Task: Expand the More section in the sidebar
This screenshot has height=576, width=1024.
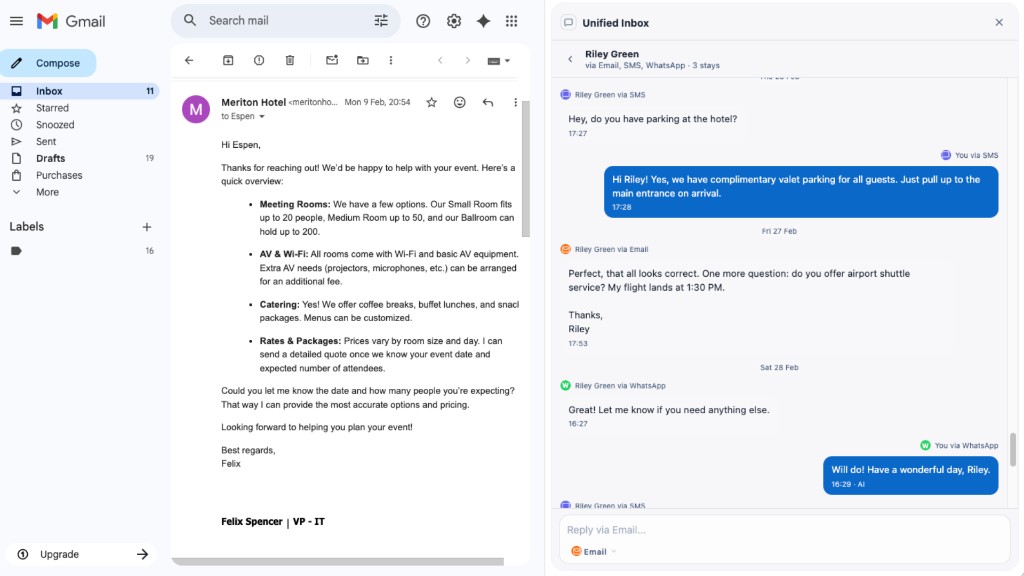Action: 45,191
